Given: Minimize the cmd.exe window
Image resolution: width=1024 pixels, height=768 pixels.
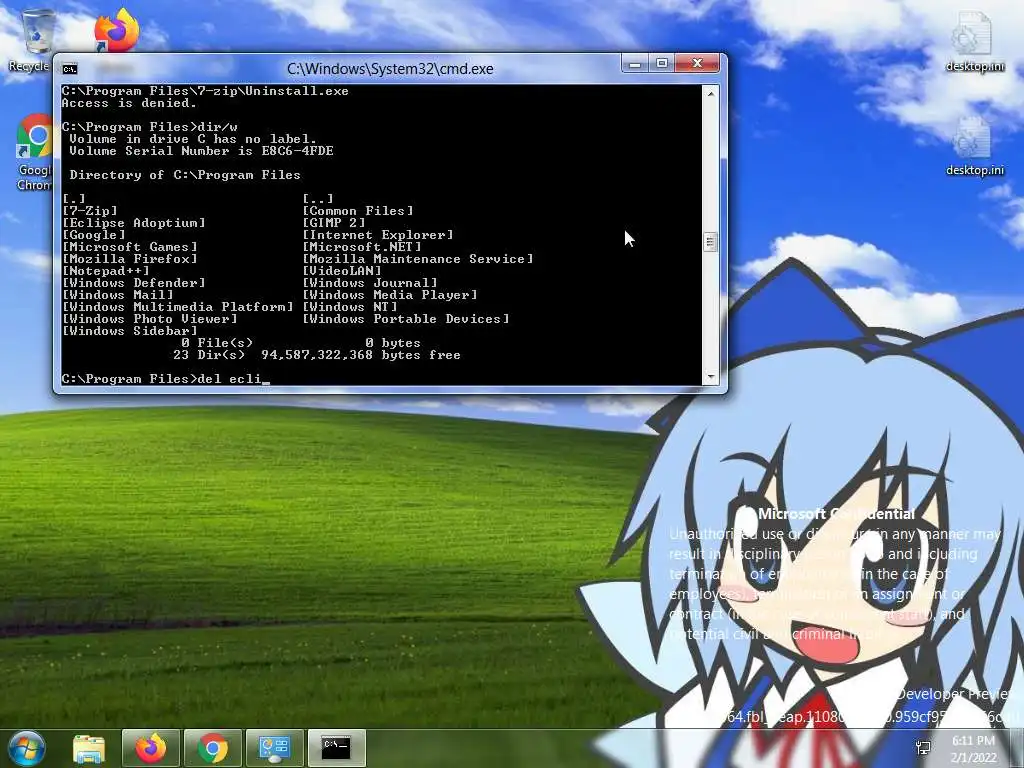Looking at the screenshot, I should (x=634, y=63).
